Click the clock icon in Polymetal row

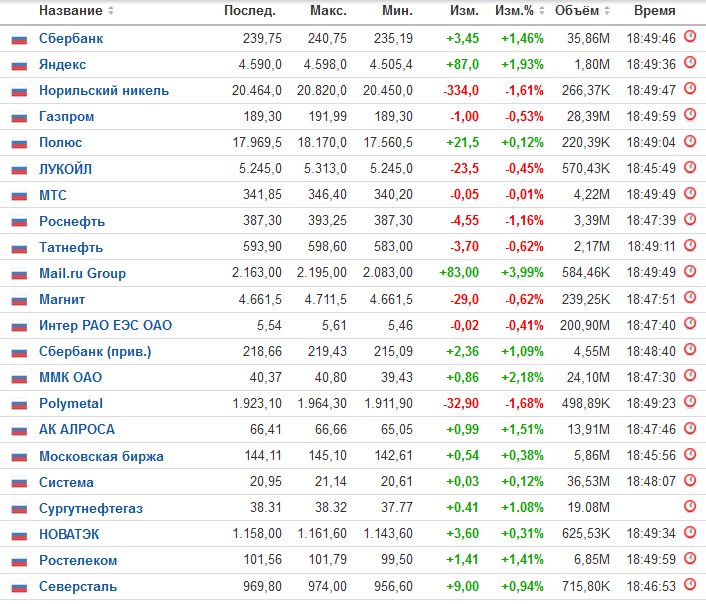[x=690, y=402]
